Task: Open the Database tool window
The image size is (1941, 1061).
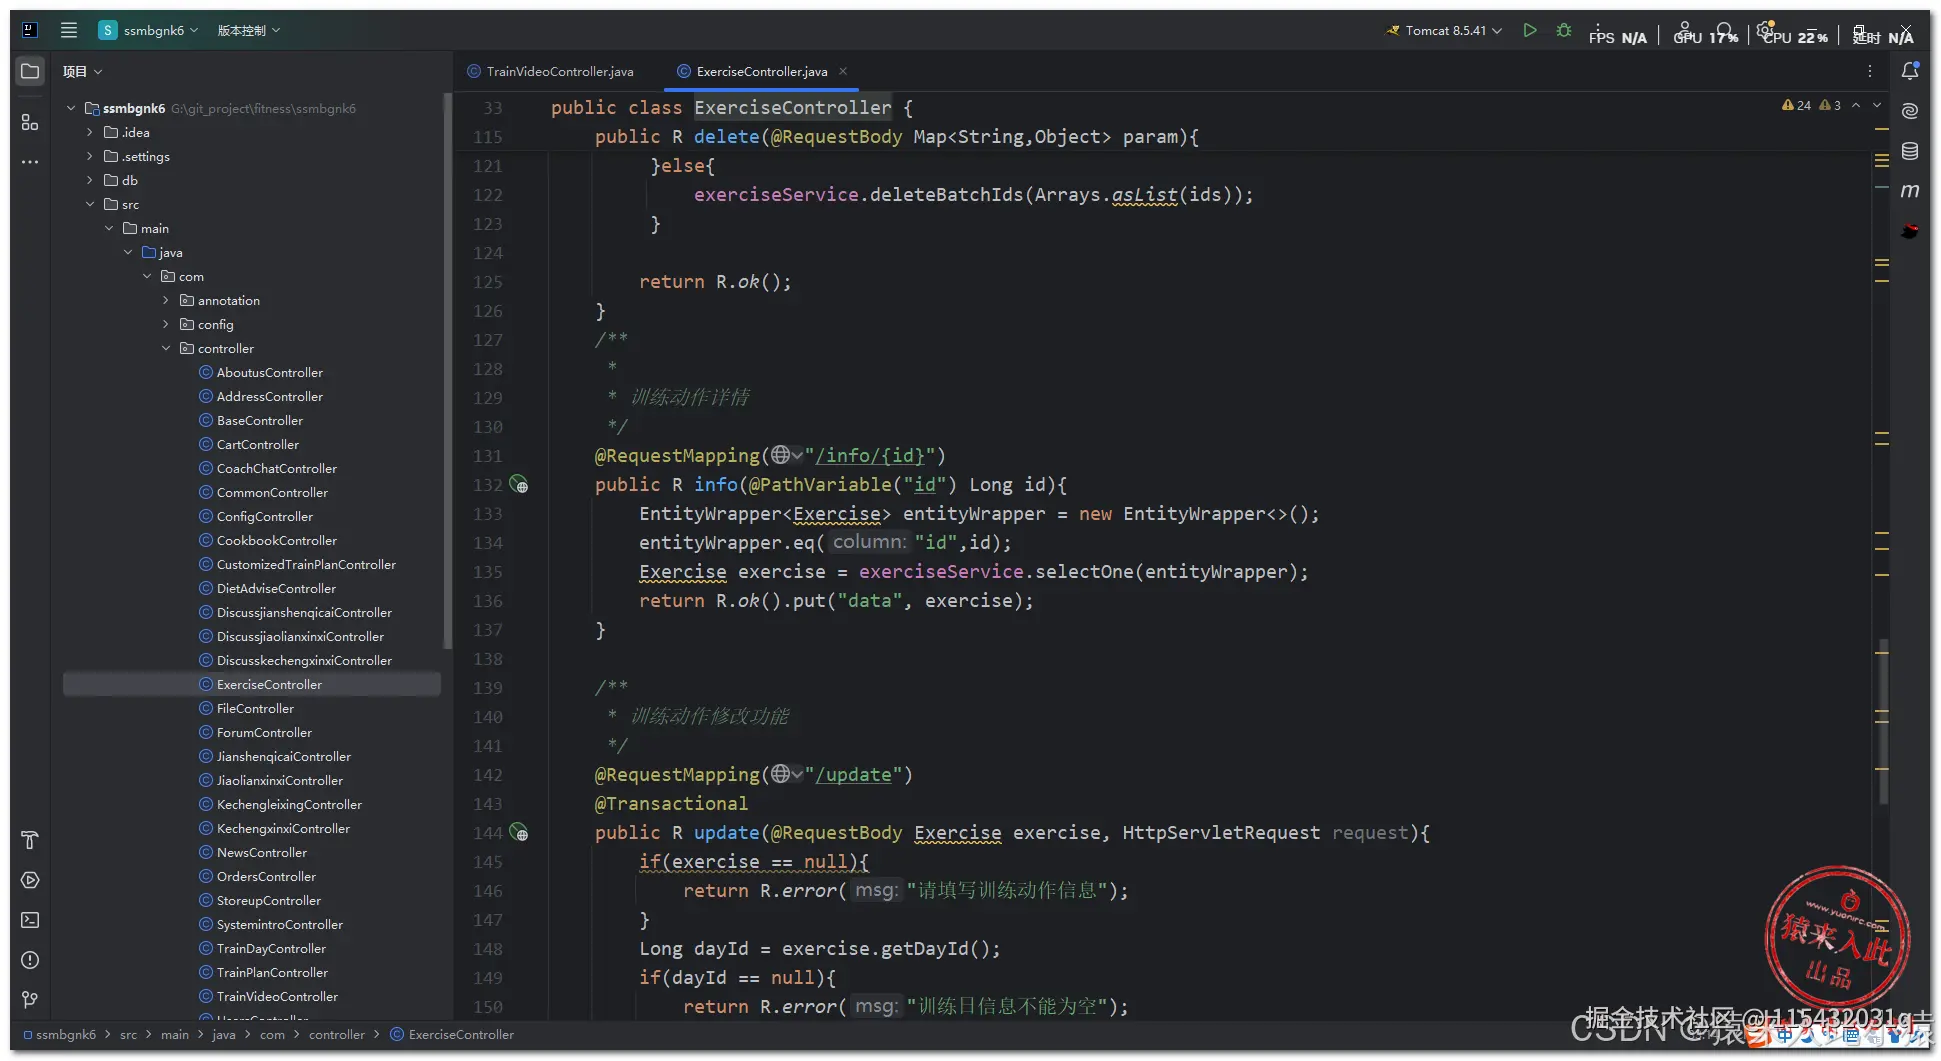Action: (x=1910, y=151)
